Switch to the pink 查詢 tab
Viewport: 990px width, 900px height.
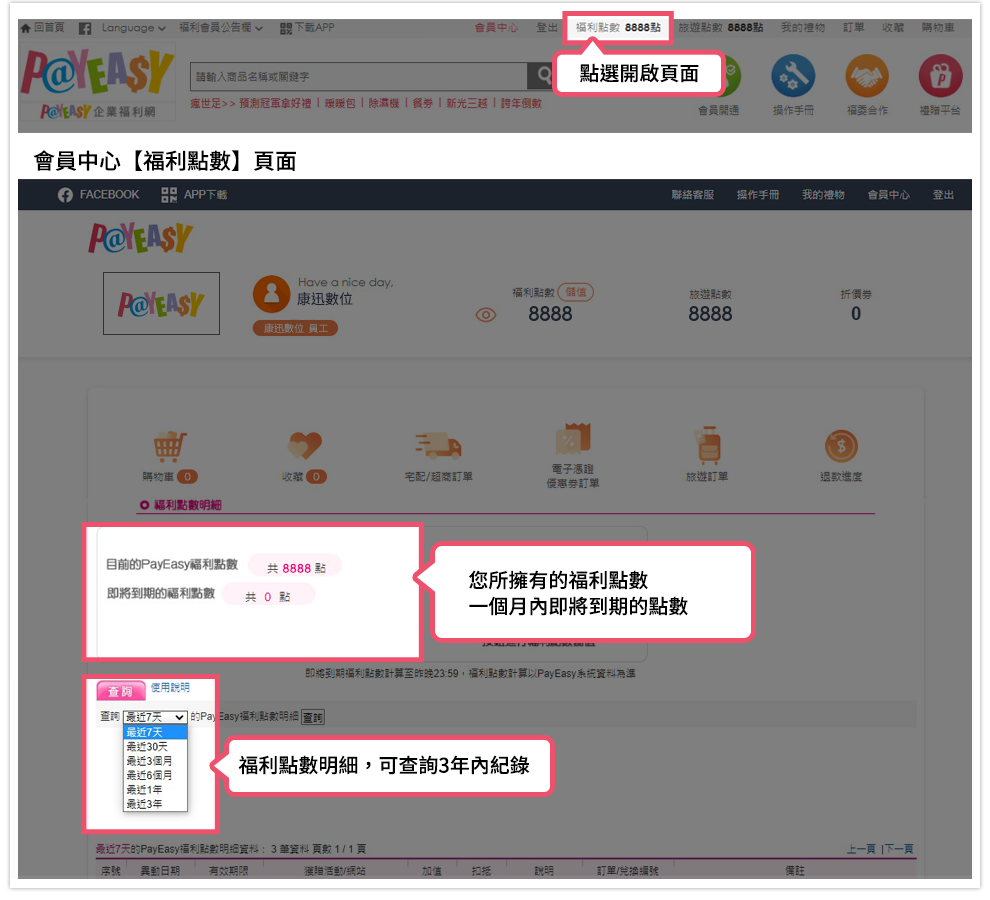(121, 691)
